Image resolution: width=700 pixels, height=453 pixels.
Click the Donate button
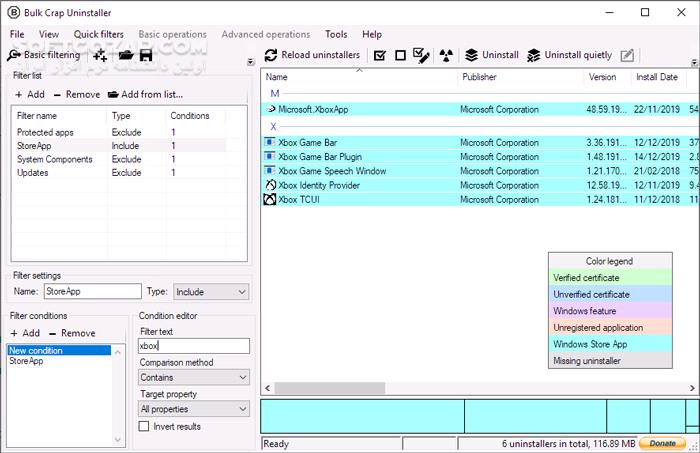(662, 443)
